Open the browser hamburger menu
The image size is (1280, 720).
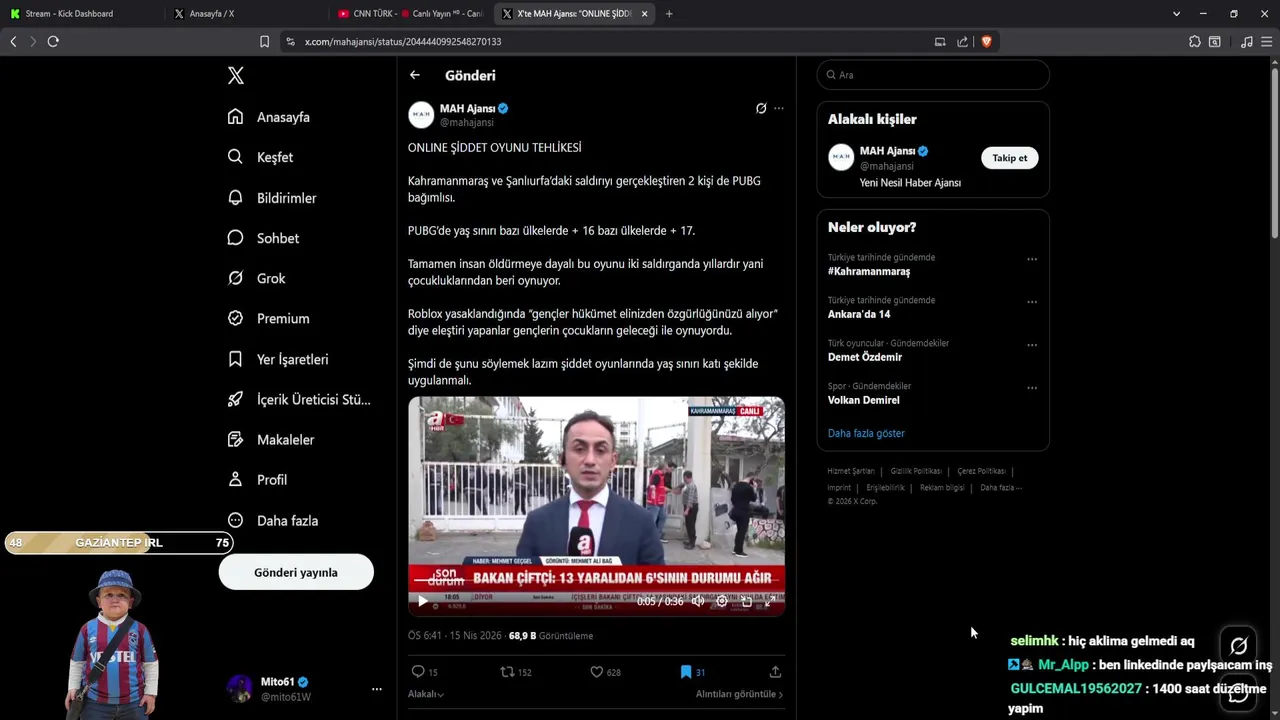pos(1267,41)
